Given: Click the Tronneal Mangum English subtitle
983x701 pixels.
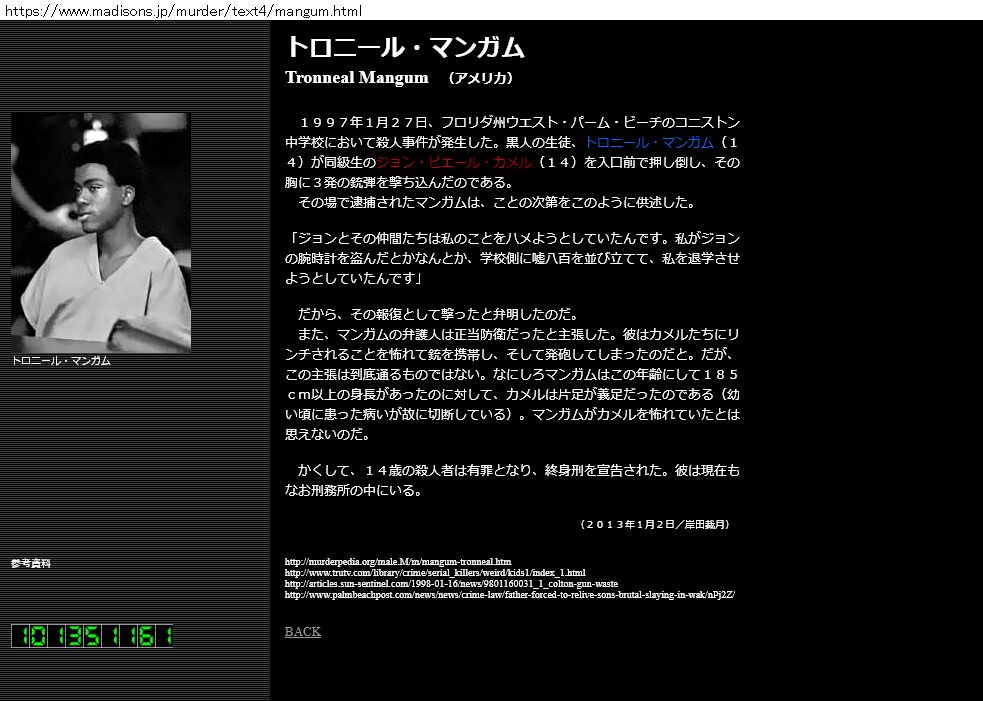Looking at the screenshot, I should pyautogui.click(x=356, y=78).
